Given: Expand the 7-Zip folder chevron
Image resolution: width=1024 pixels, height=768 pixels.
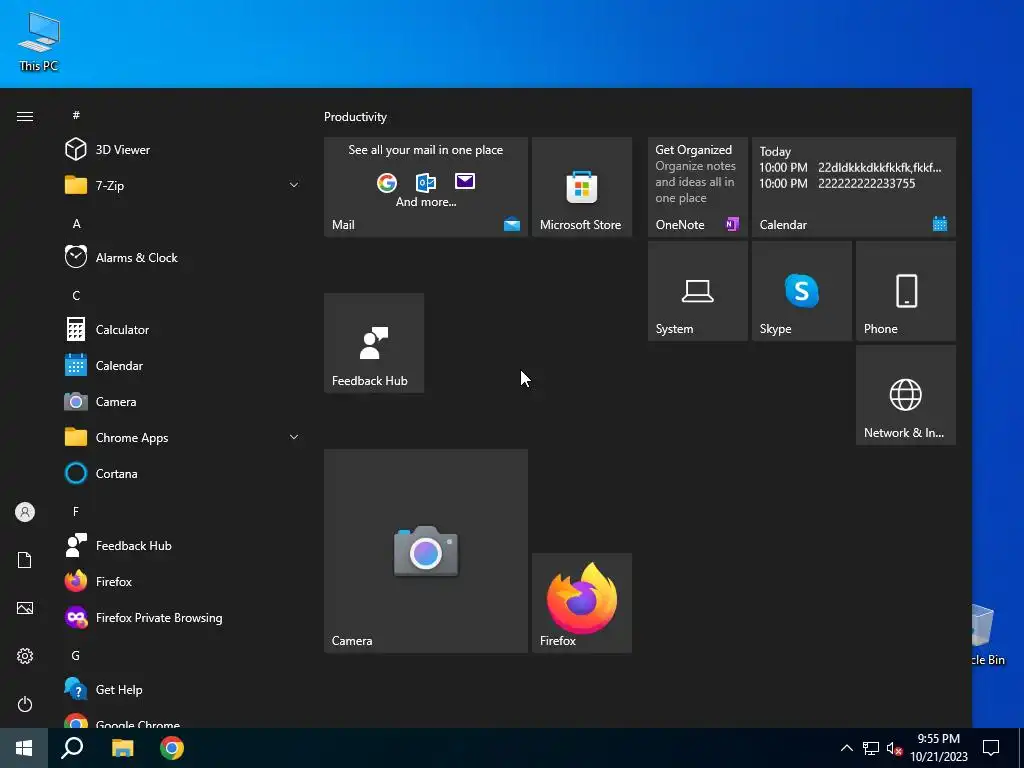Looking at the screenshot, I should [x=294, y=185].
